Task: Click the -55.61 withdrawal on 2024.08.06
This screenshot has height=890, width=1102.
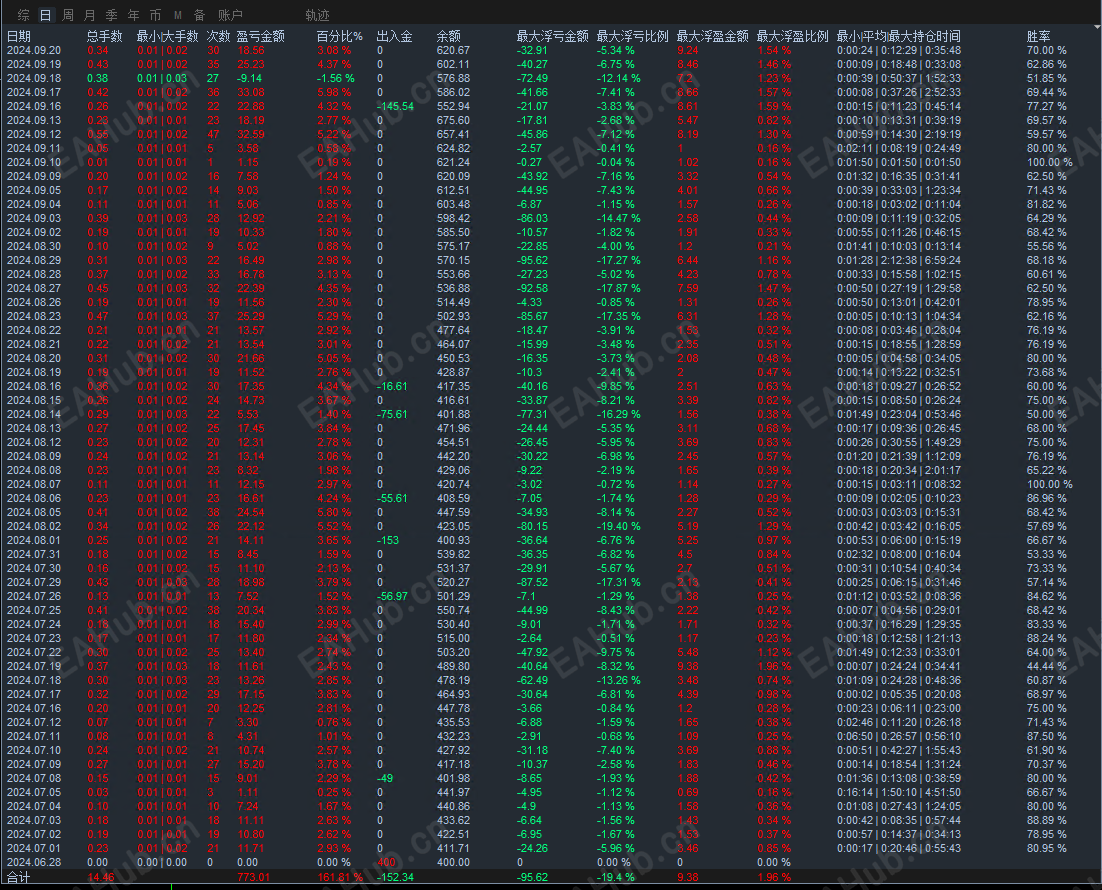Action: click(x=391, y=498)
